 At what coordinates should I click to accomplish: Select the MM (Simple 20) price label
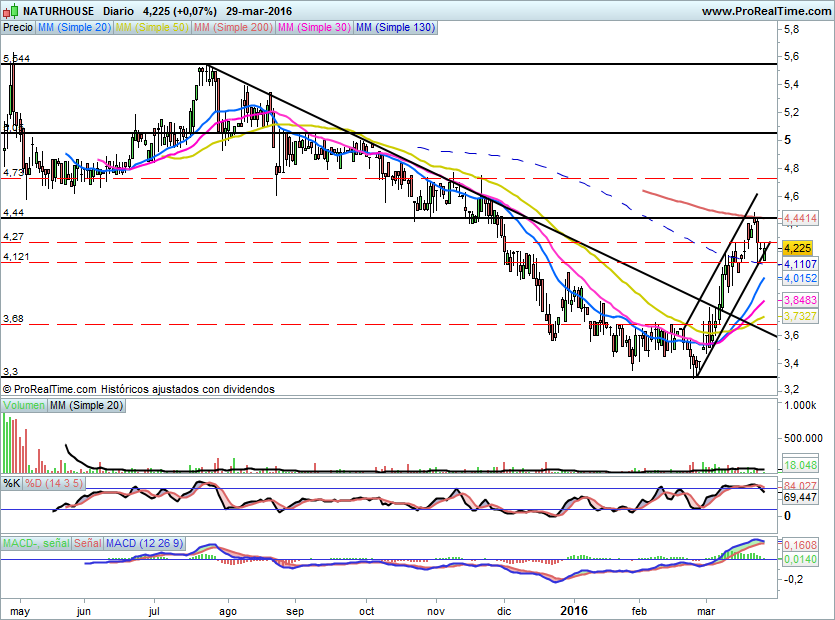(x=74, y=27)
